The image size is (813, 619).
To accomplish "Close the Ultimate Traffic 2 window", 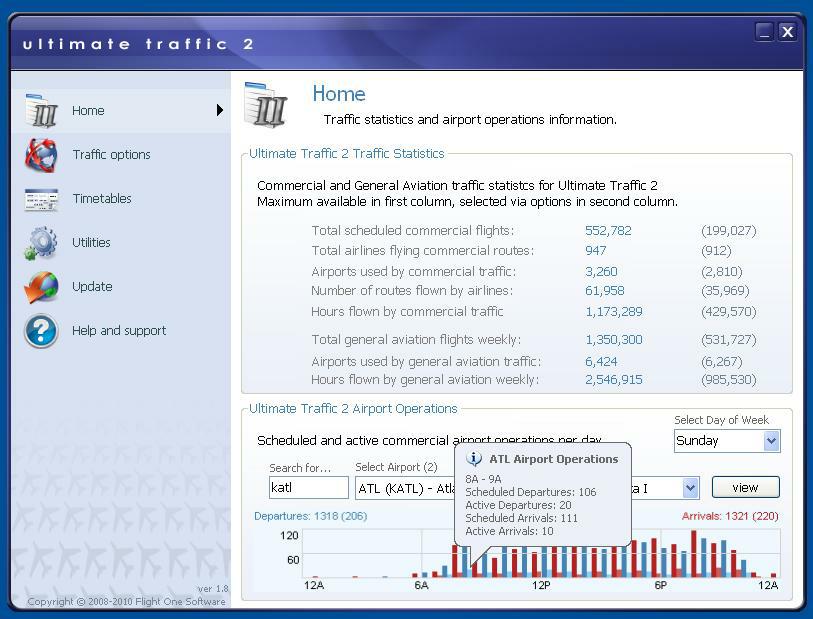I will point(787,32).
